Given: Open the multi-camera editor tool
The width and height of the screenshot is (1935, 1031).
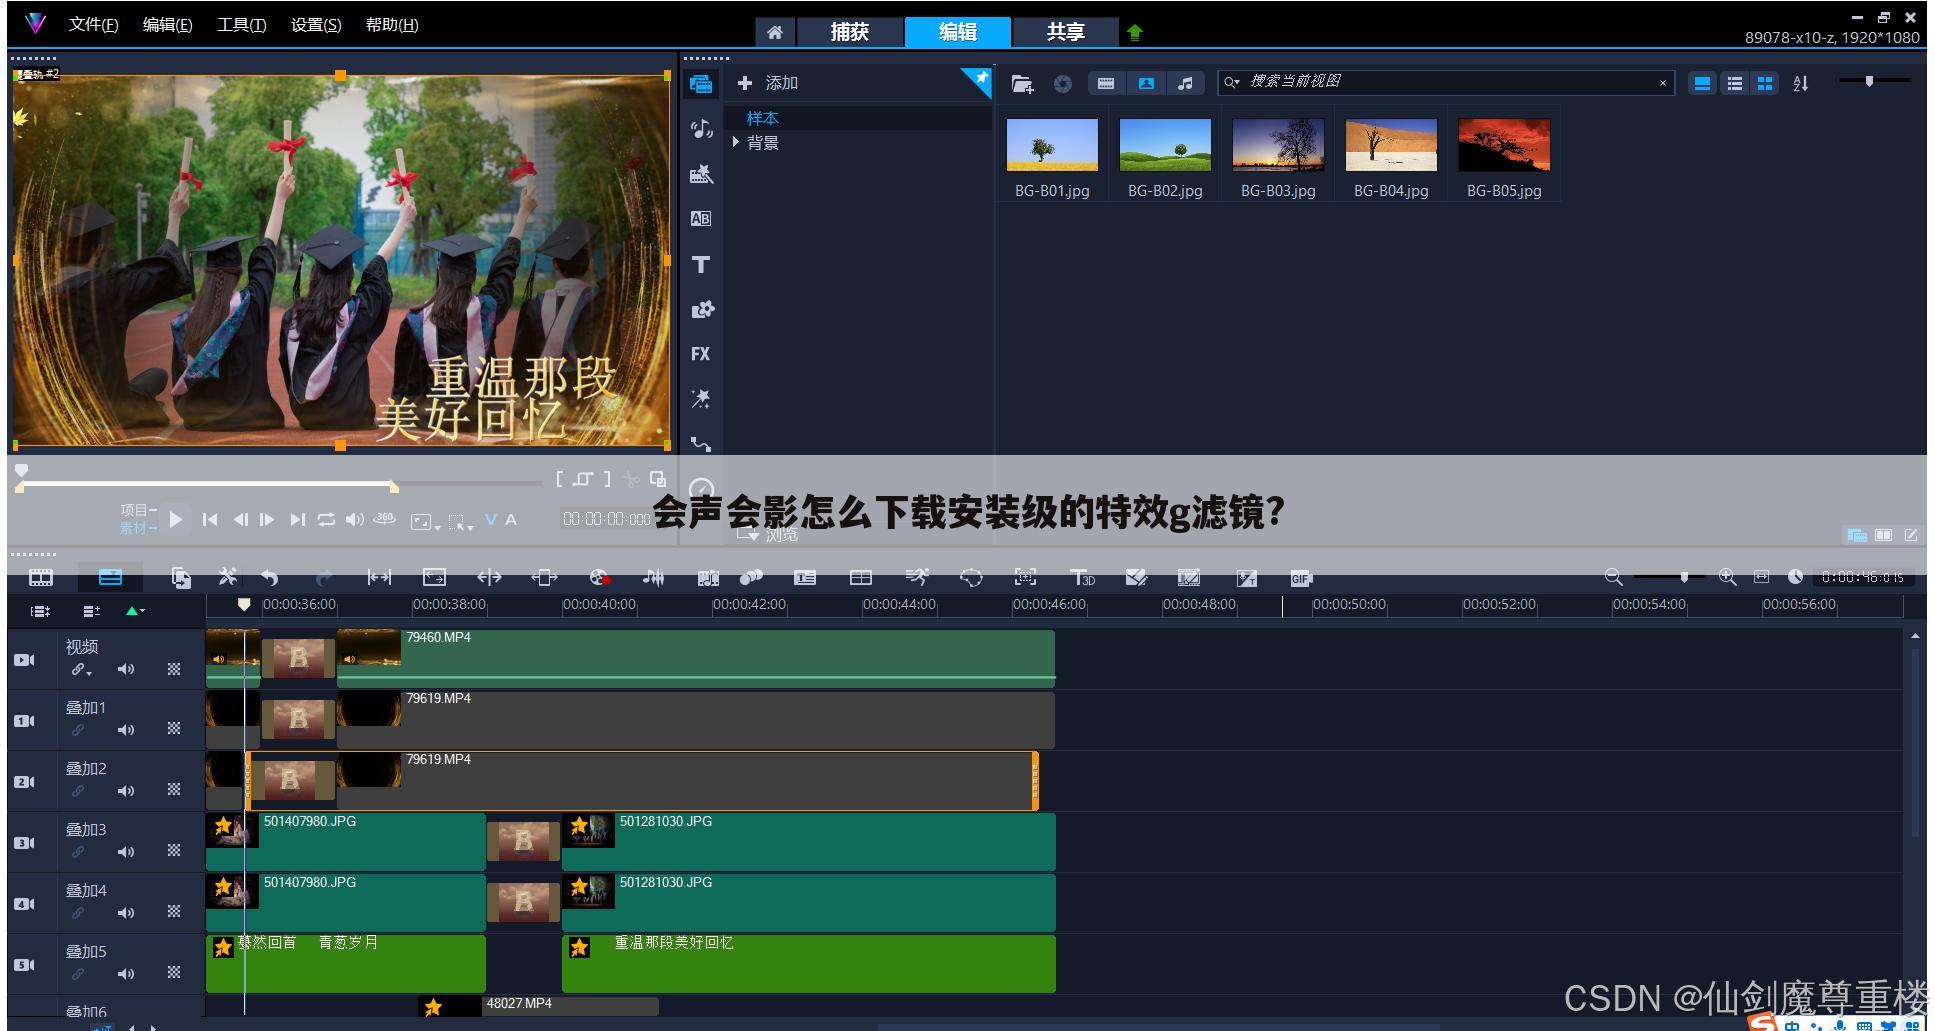Looking at the screenshot, I should (x=861, y=578).
